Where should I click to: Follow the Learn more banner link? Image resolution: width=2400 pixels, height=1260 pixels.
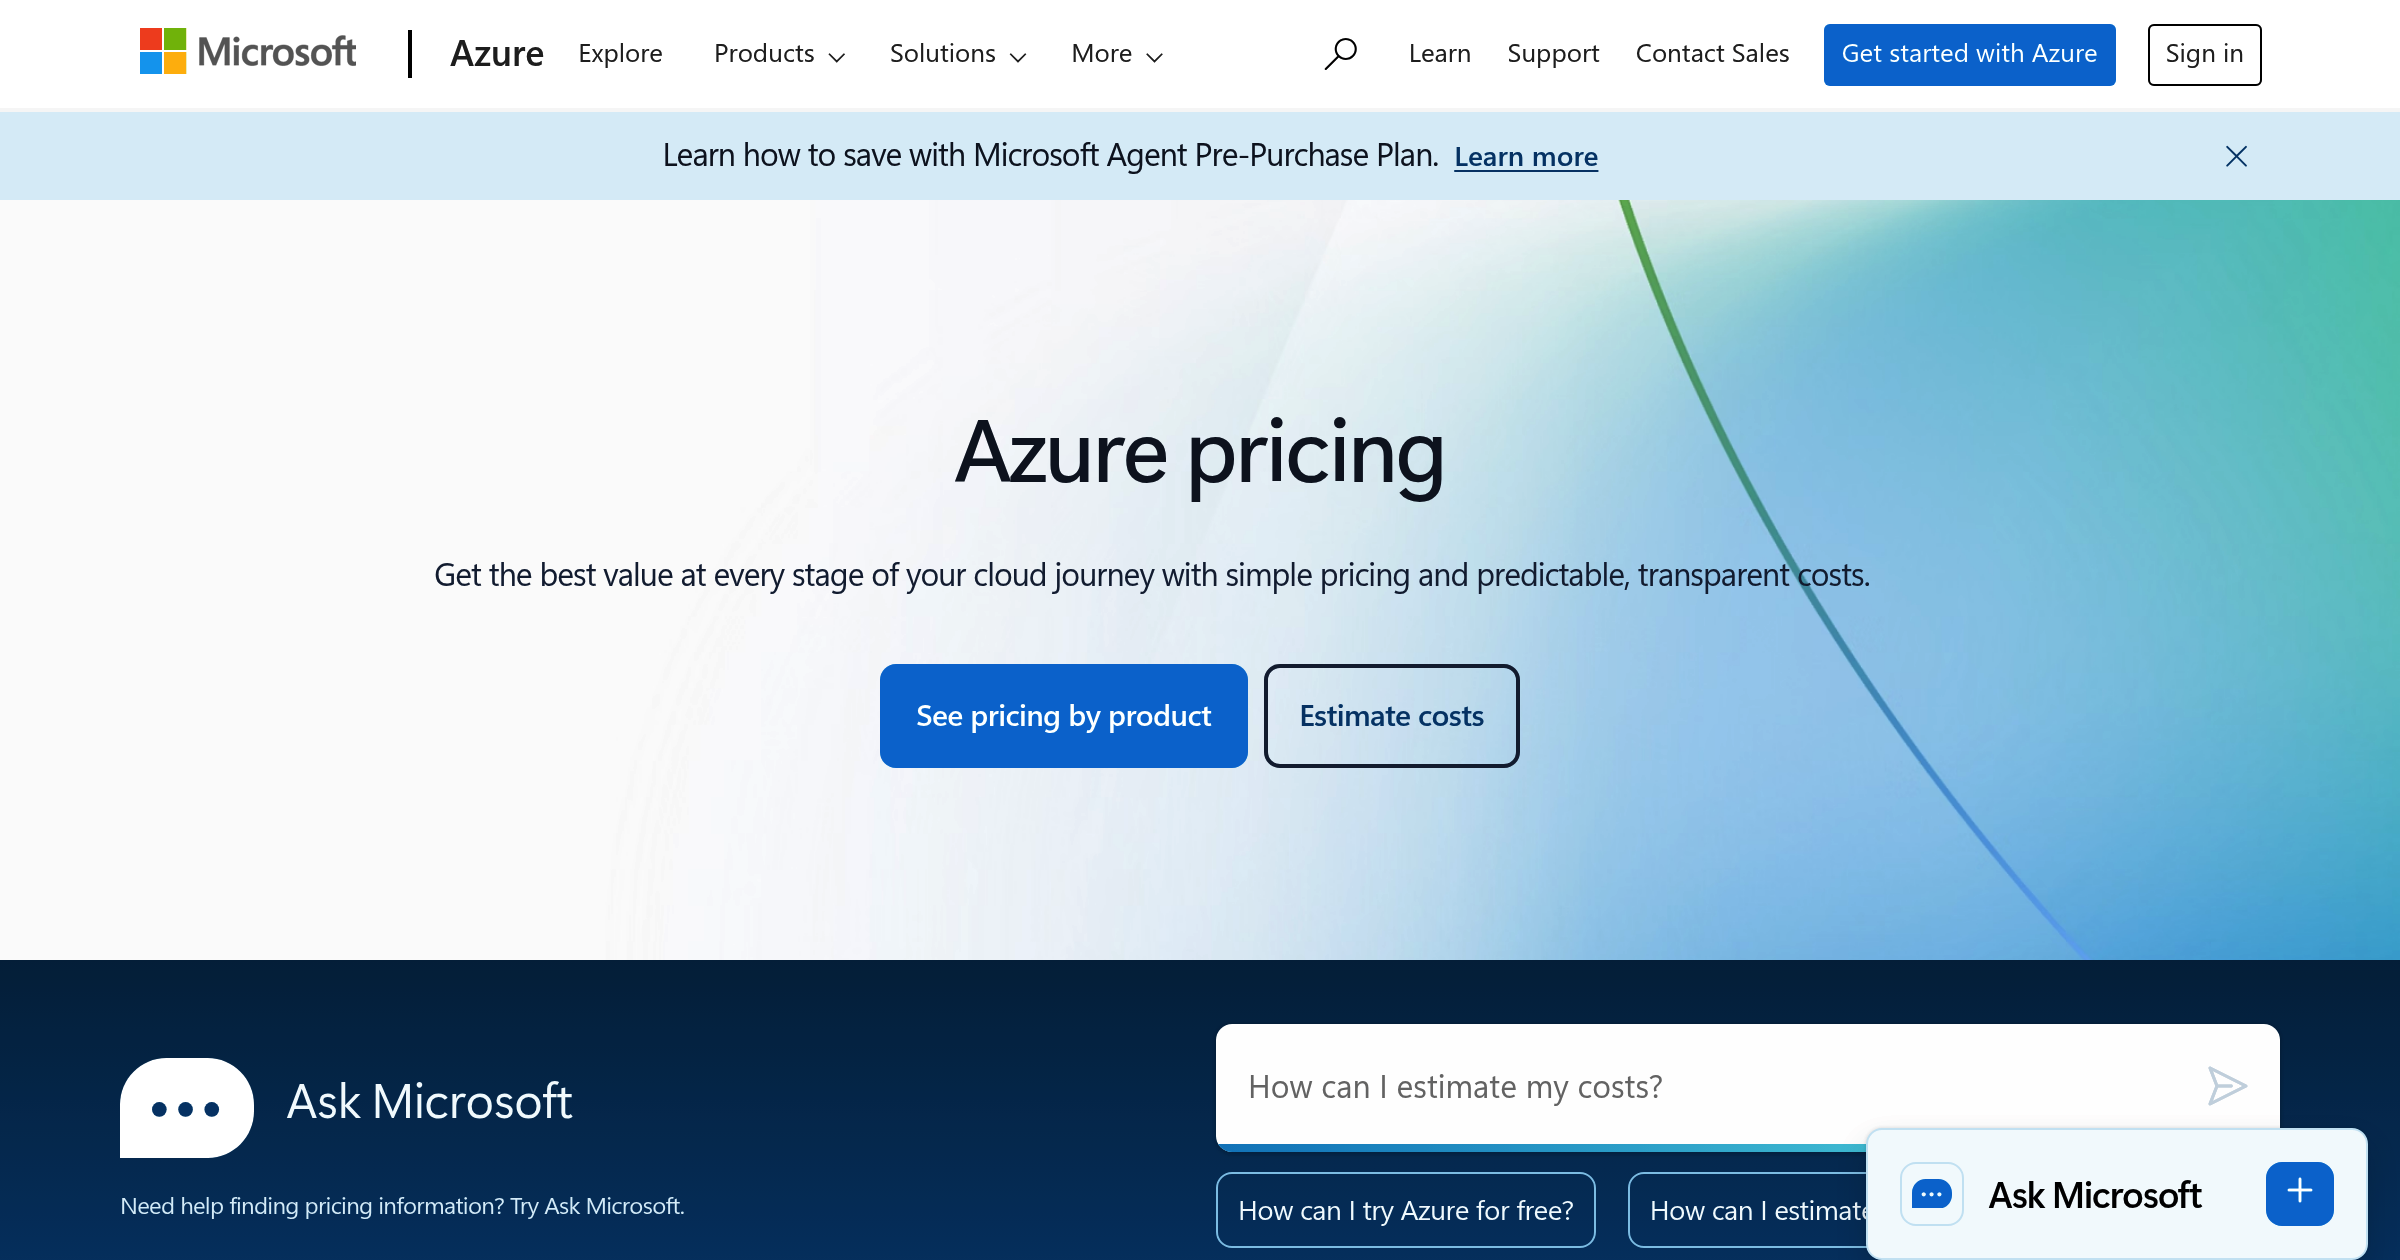point(1526,157)
